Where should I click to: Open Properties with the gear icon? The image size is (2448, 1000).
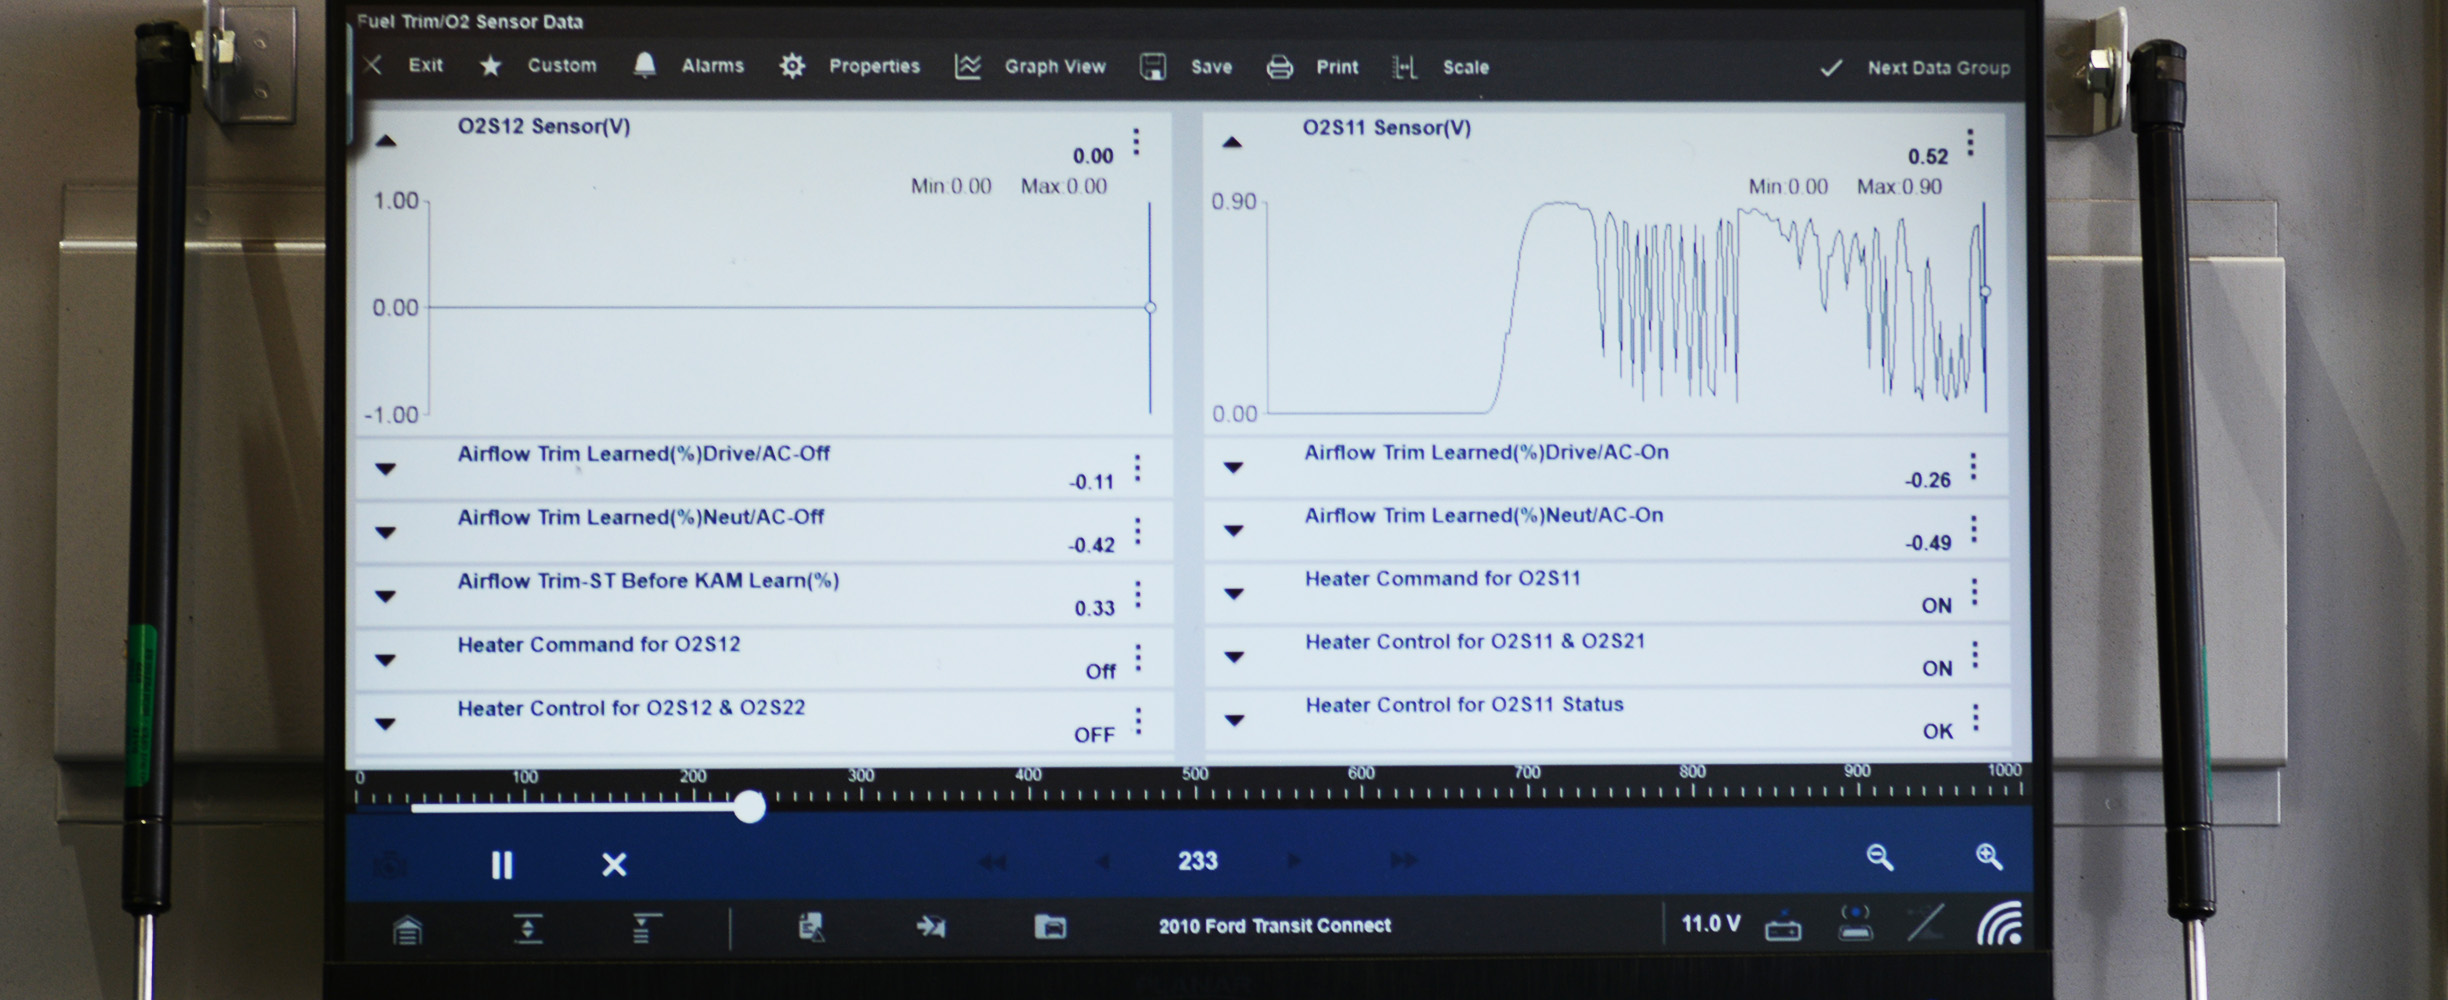(792, 66)
